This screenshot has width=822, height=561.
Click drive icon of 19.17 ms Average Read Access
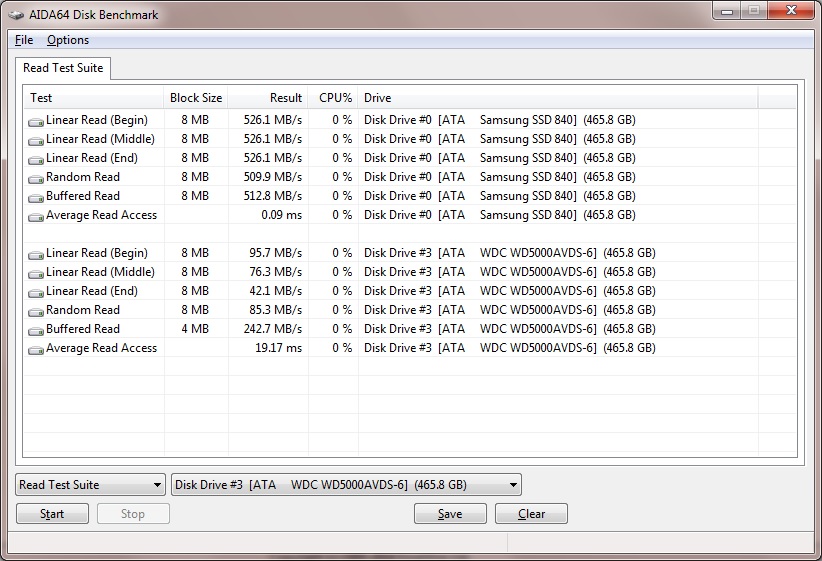[x=36, y=350]
